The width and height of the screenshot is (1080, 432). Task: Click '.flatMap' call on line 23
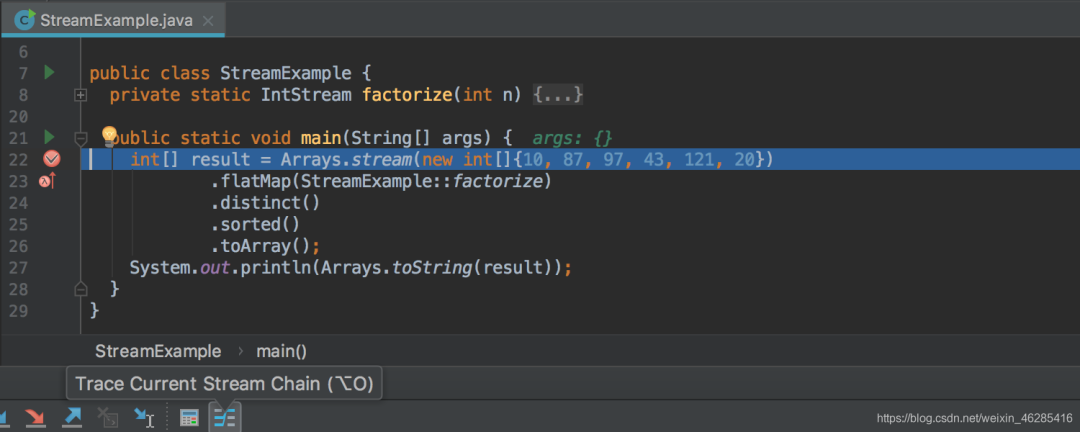coord(251,181)
